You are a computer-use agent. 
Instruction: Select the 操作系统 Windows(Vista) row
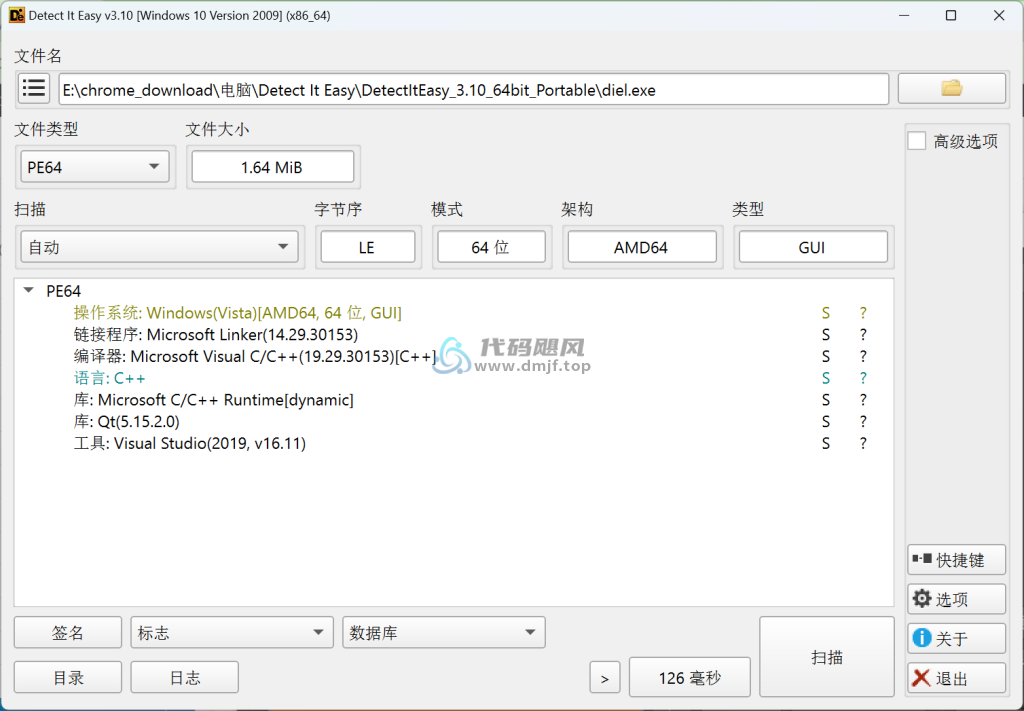click(454, 313)
